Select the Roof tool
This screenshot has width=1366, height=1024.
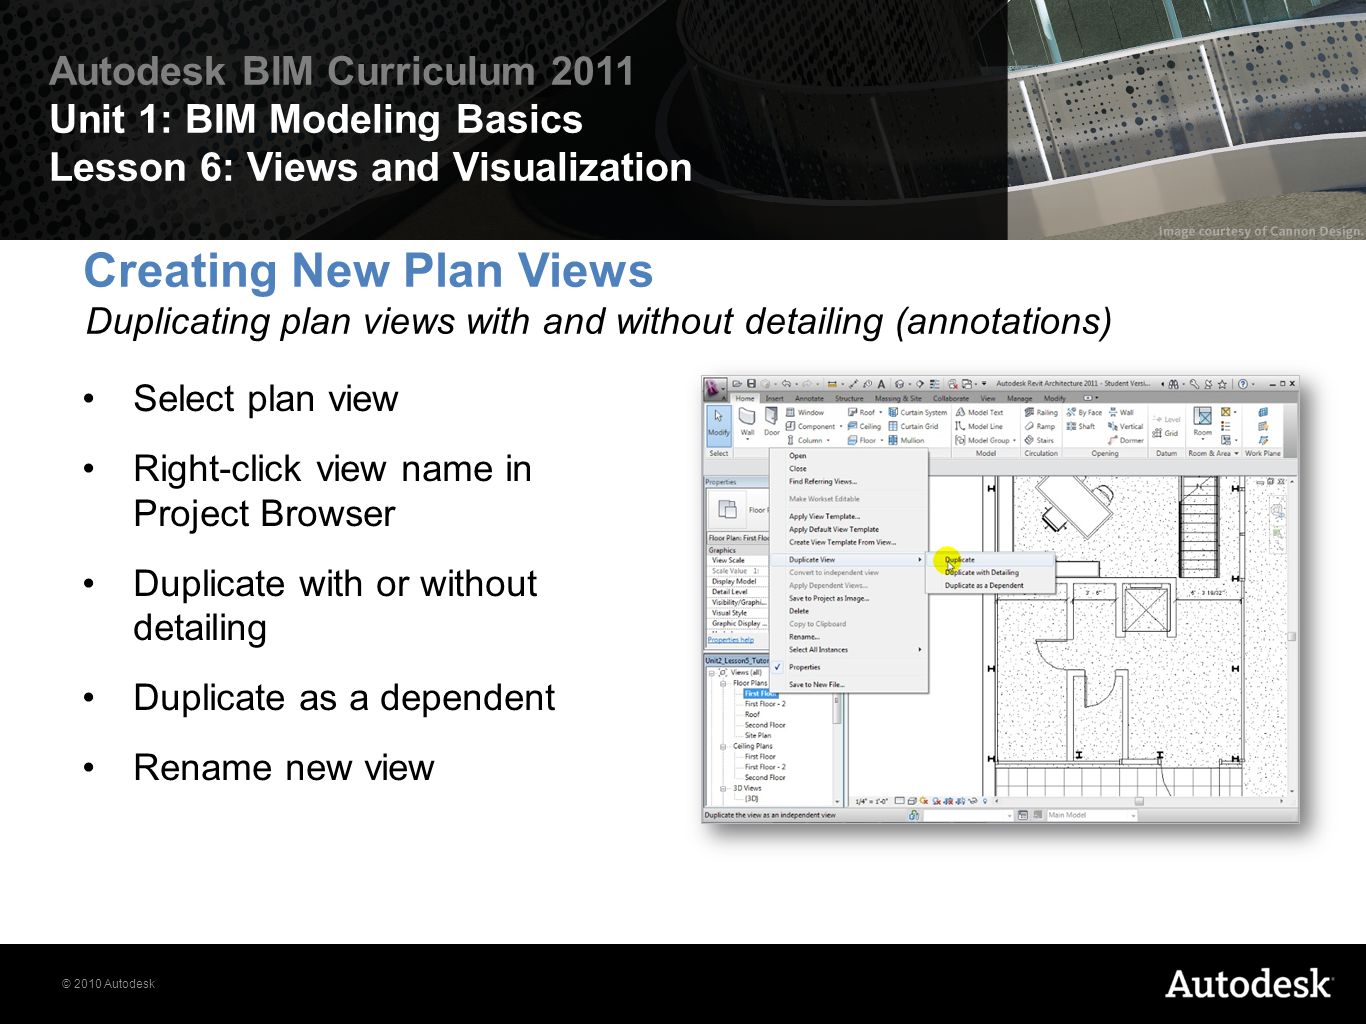click(863, 412)
